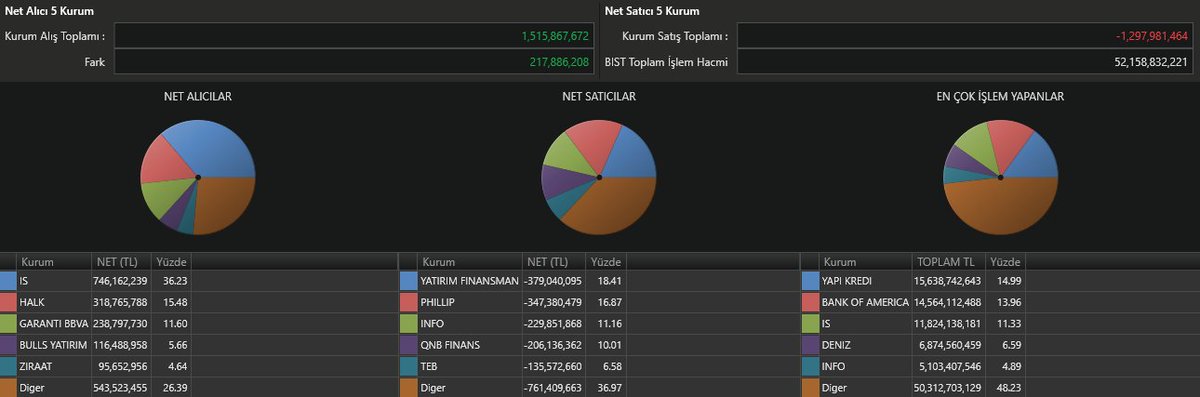The height and width of the screenshot is (397, 1200).
Task: Sort most active table by Yüzde header
Action: (x=1006, y=262)
